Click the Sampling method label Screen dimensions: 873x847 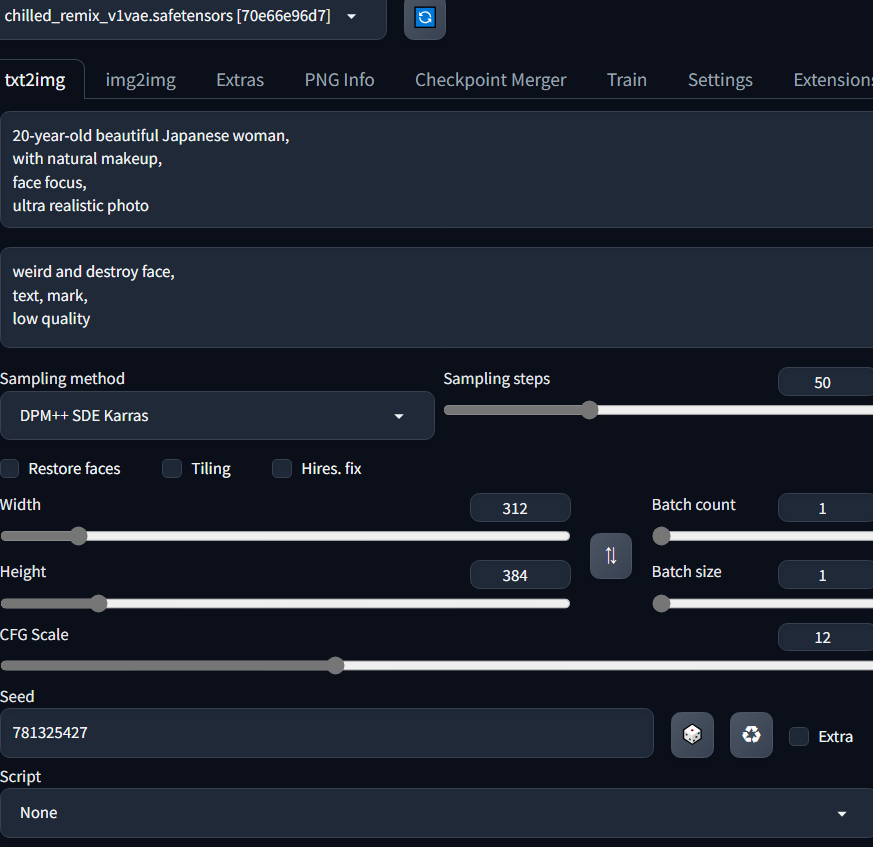pos(62,379)
